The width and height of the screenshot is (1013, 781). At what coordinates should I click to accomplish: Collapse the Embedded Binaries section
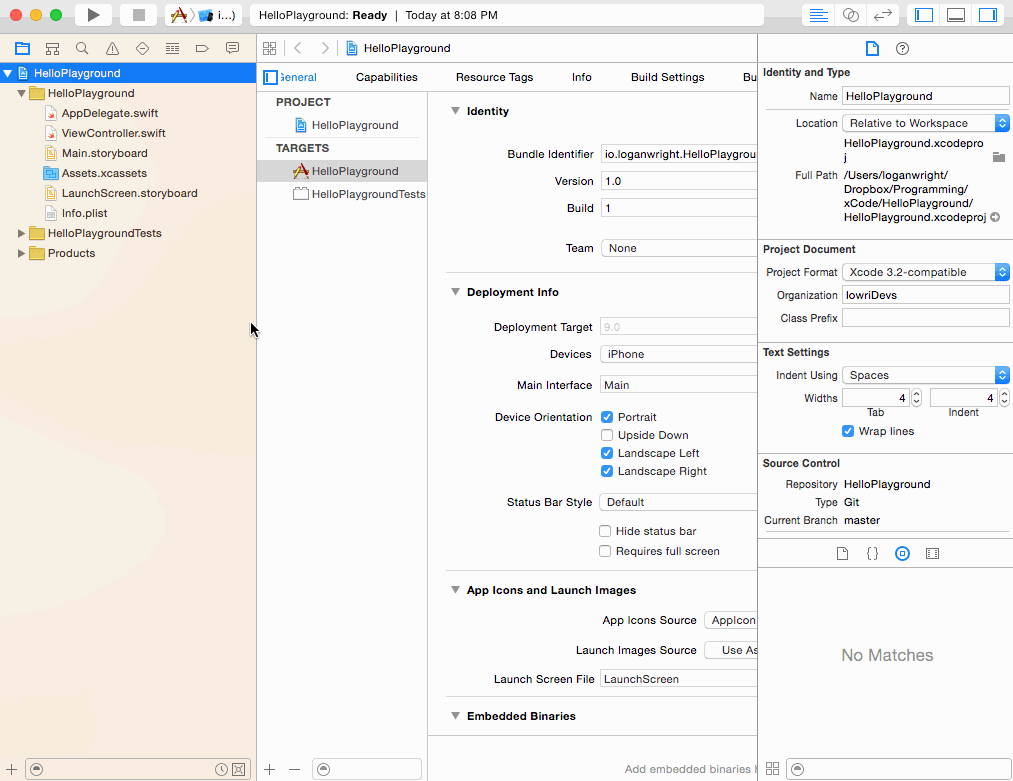[455, 716]
